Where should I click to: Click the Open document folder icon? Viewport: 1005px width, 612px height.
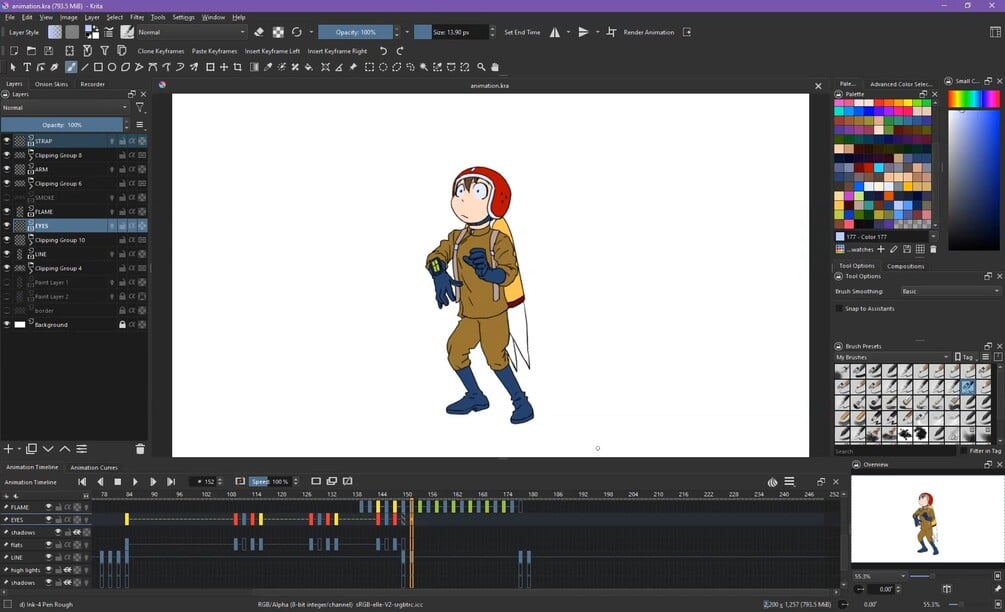(x=31, y=51)
